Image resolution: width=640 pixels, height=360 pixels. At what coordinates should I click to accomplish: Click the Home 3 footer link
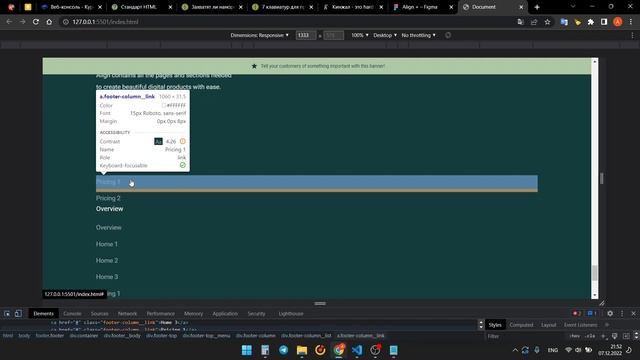pos(107,277)
